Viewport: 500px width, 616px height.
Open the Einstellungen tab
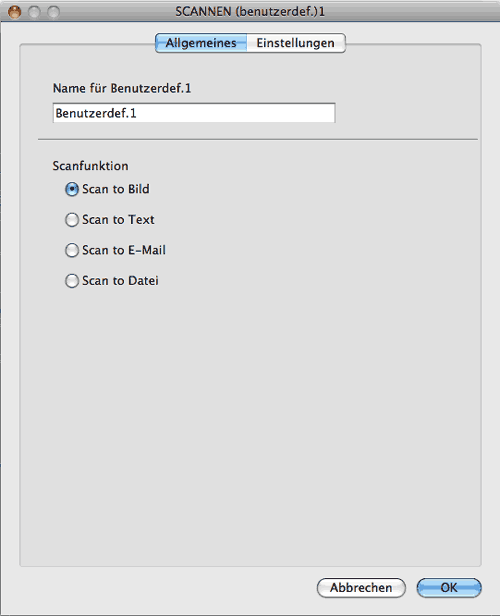click(296, 43)
